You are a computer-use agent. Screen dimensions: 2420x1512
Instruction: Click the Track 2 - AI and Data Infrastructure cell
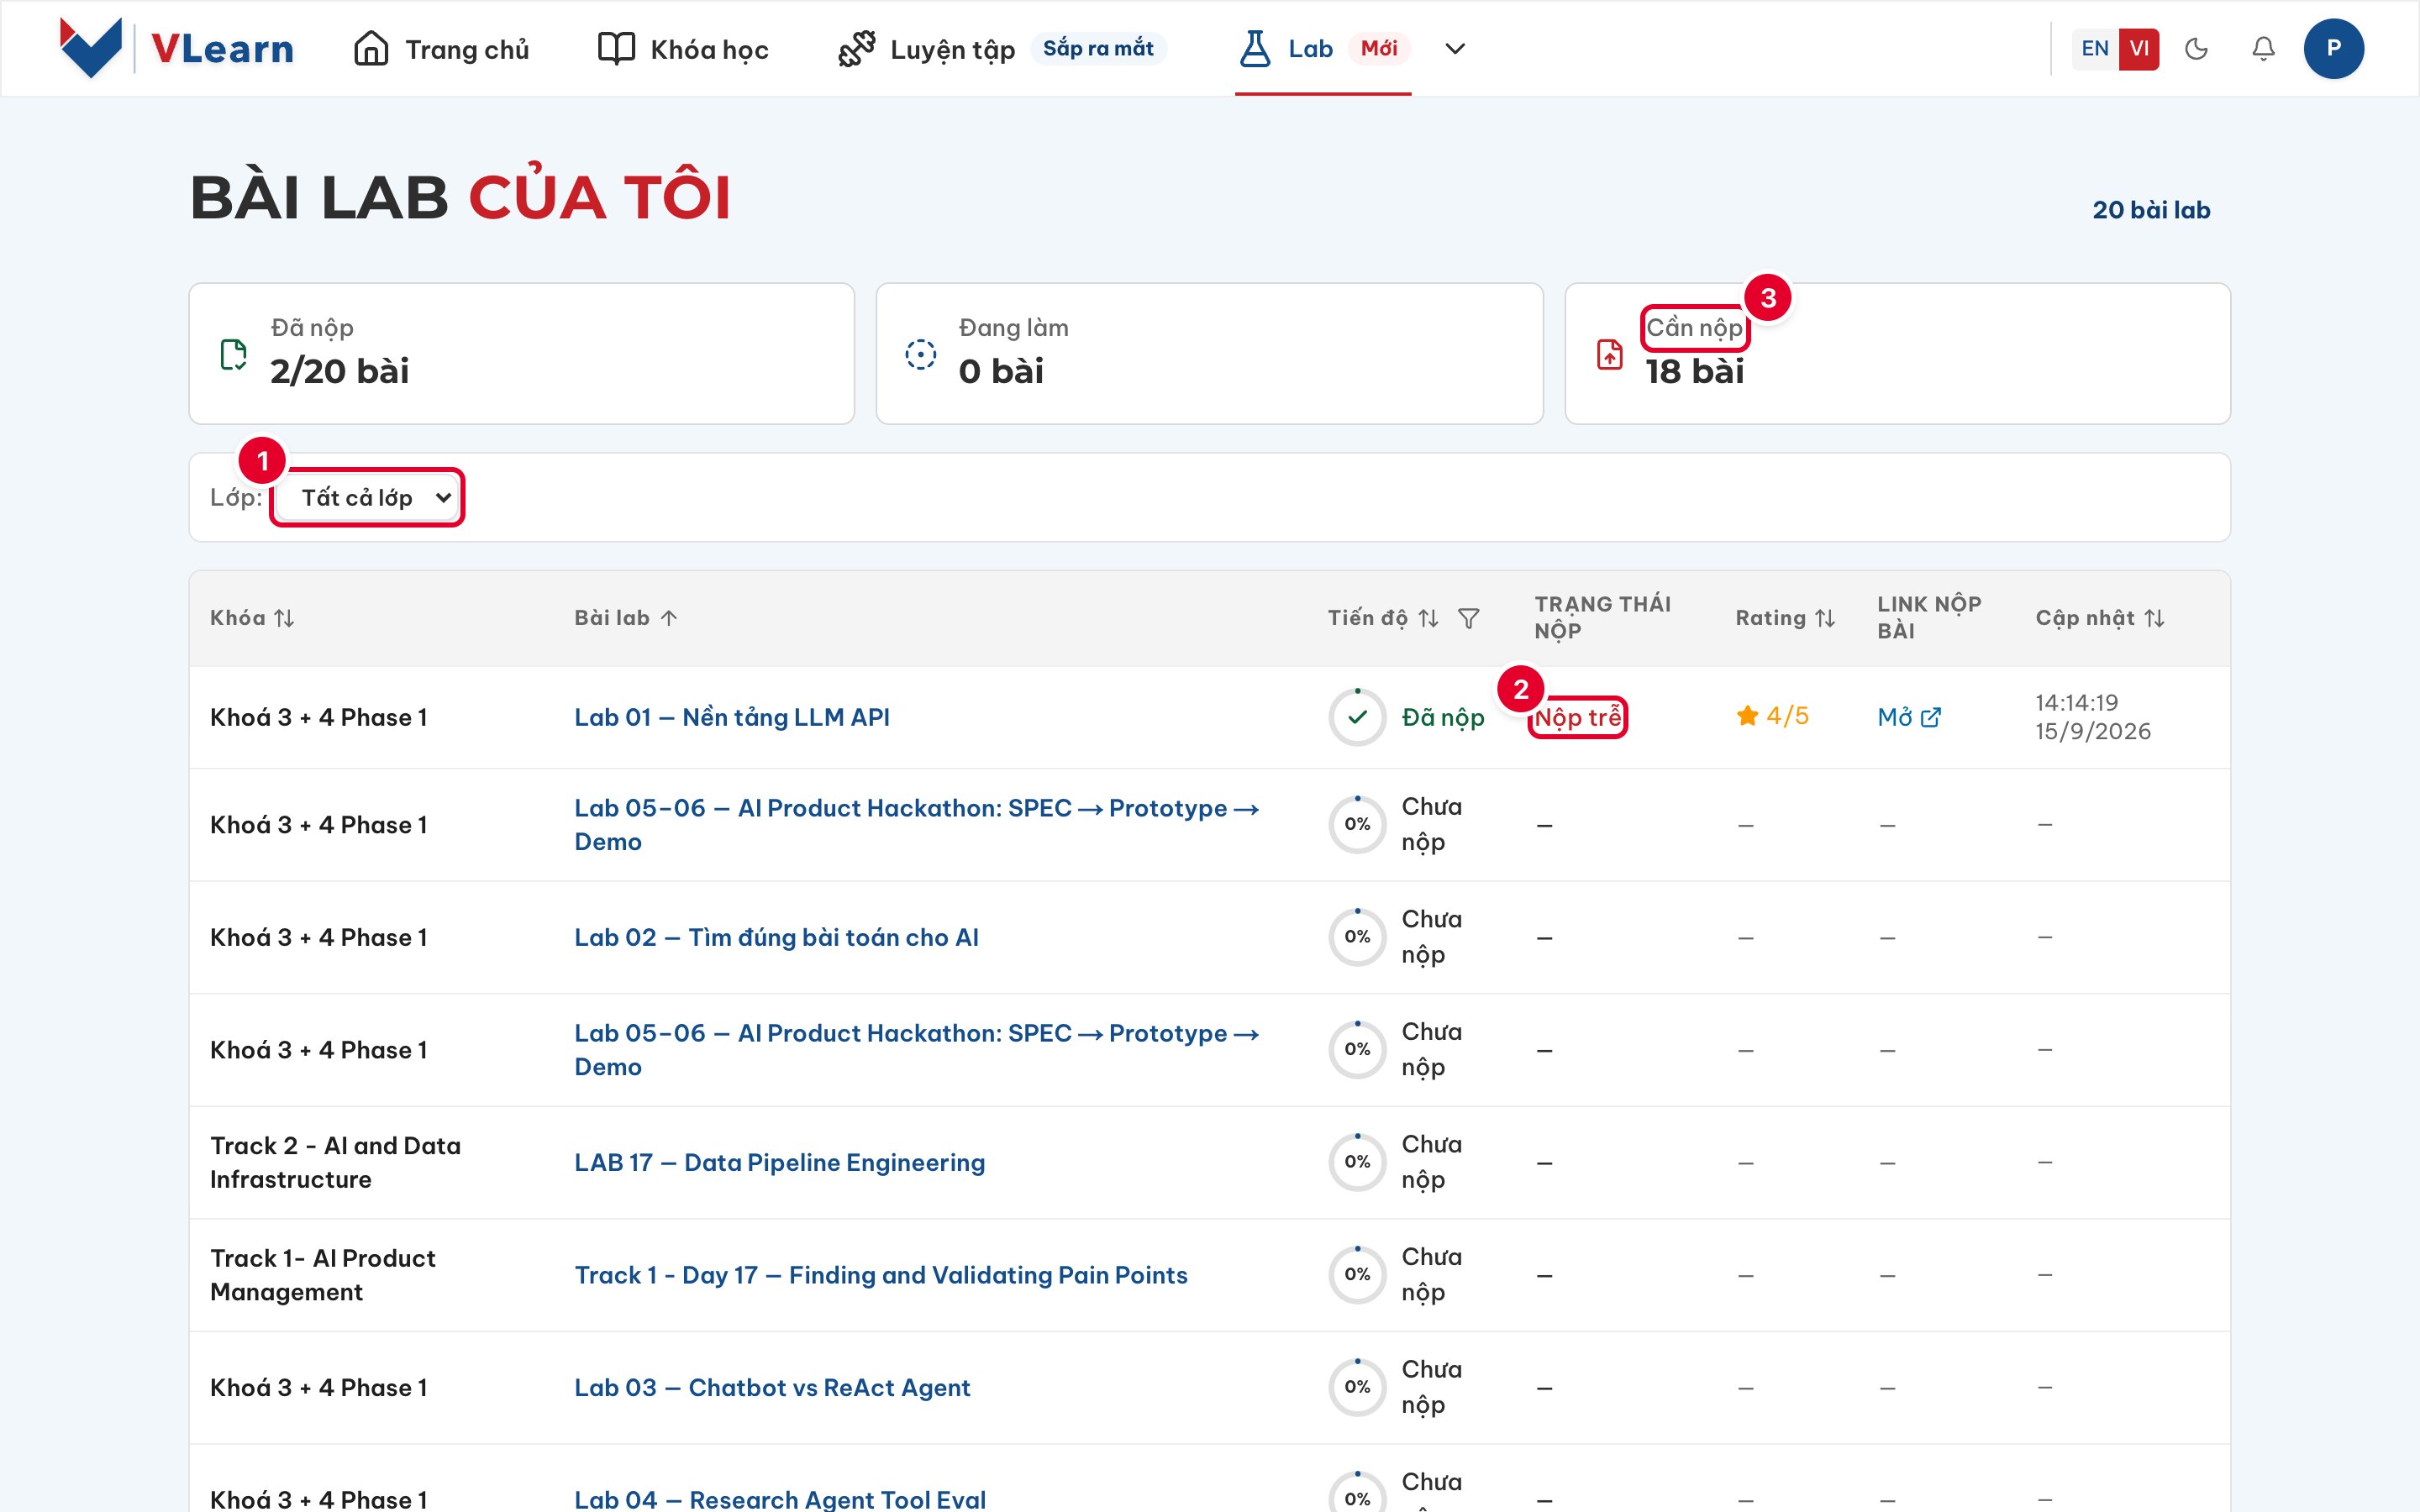click(335, 1162)
